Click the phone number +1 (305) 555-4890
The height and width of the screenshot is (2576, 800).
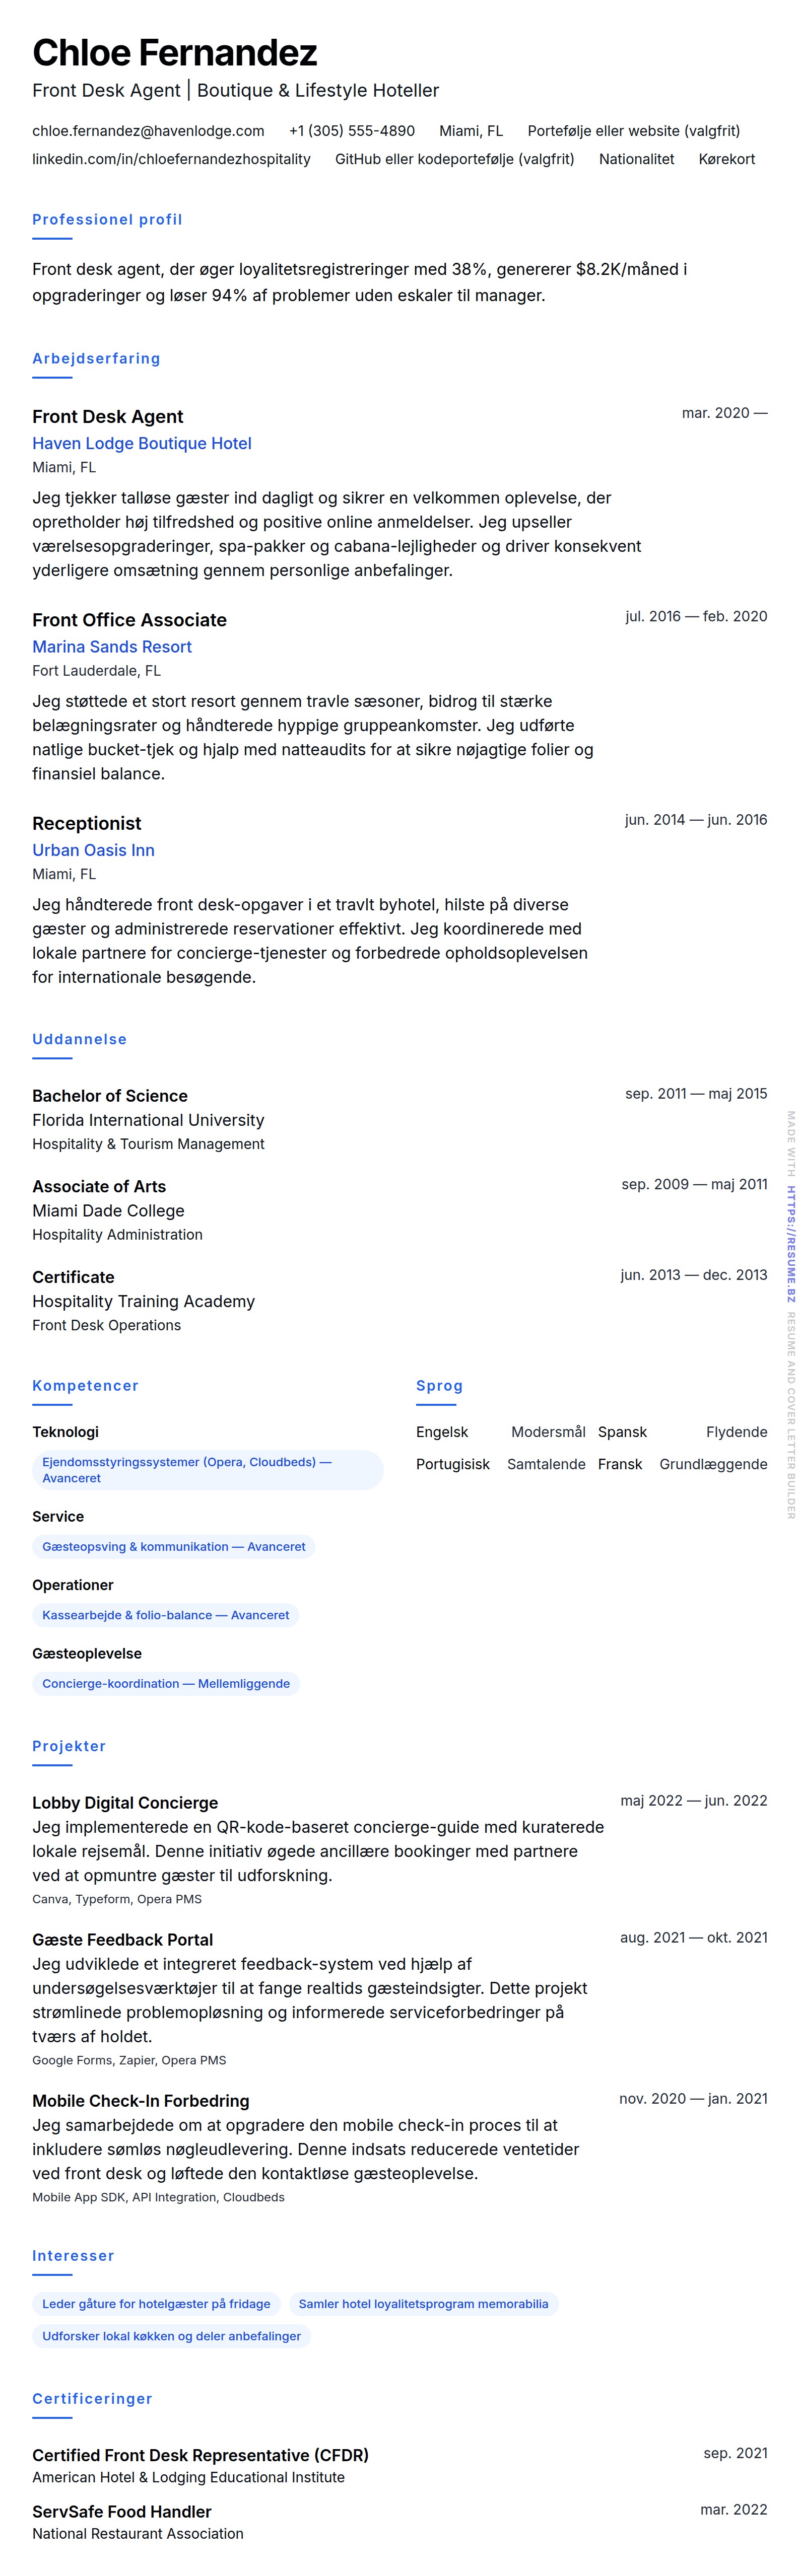(x=352, y=131)
